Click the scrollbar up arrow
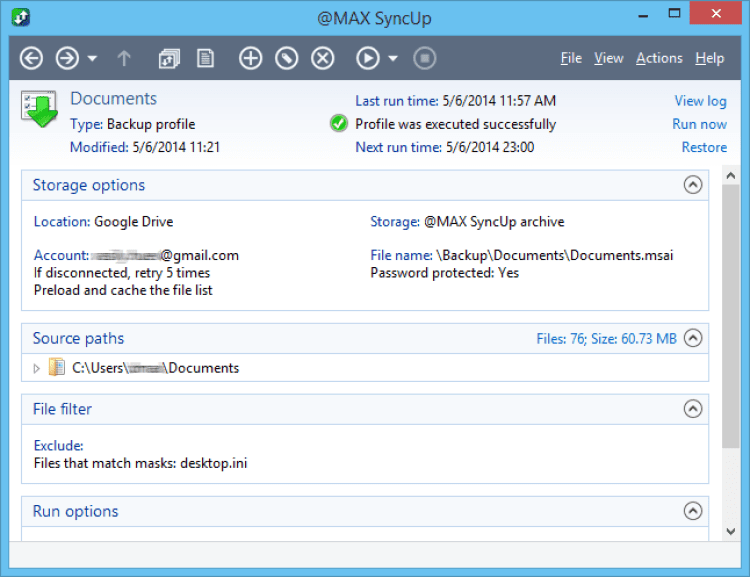 (730, 176)
